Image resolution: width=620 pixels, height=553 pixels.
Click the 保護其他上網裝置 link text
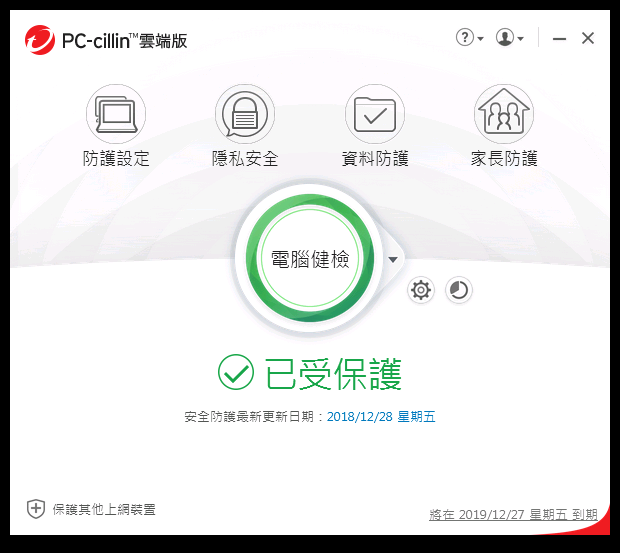click(104, 510)
